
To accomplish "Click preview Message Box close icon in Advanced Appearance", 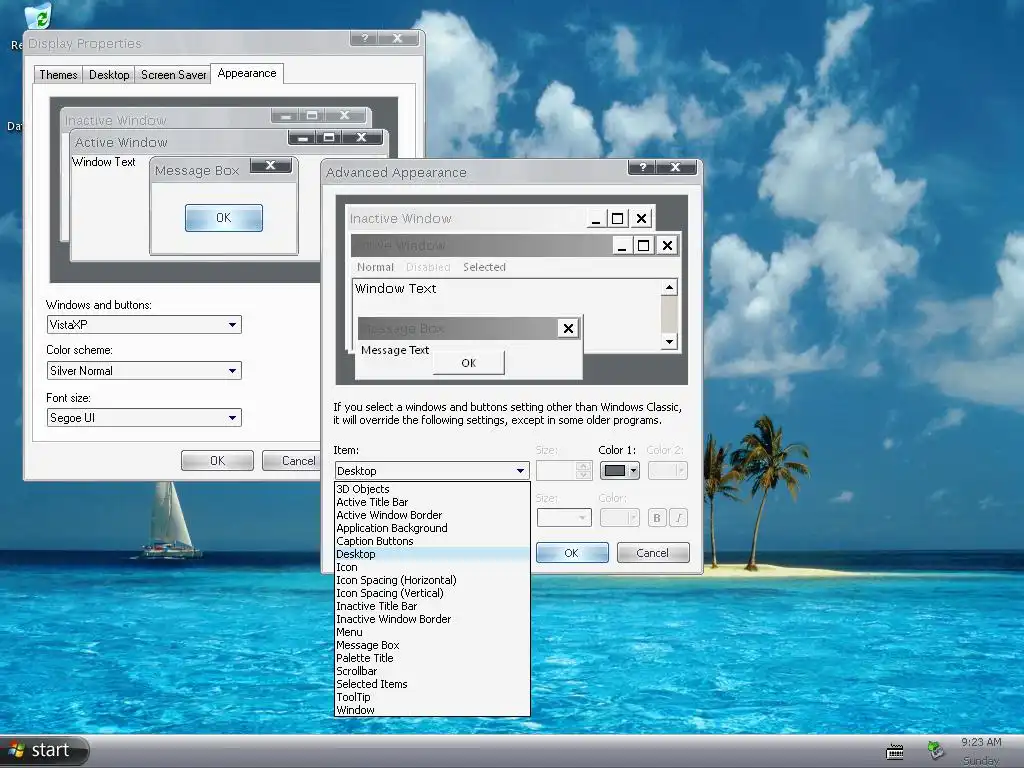I will click(x=568, y=328).
